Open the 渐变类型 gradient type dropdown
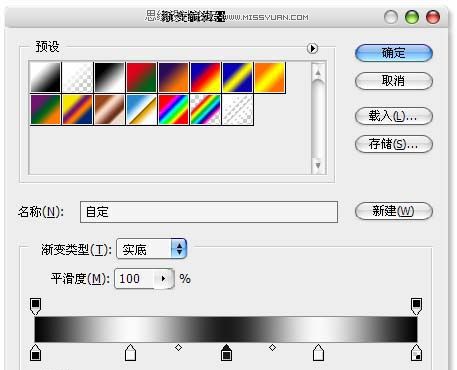This screenshot has width=457, height=370. (x=152, y=249)
